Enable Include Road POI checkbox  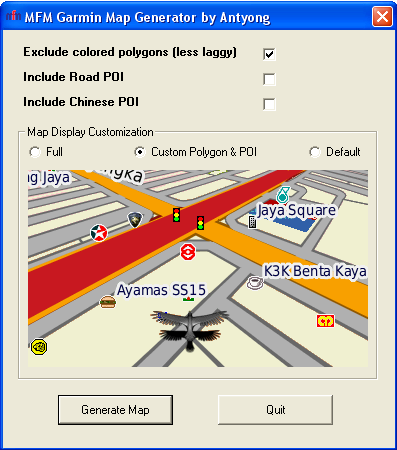point(269,79)
